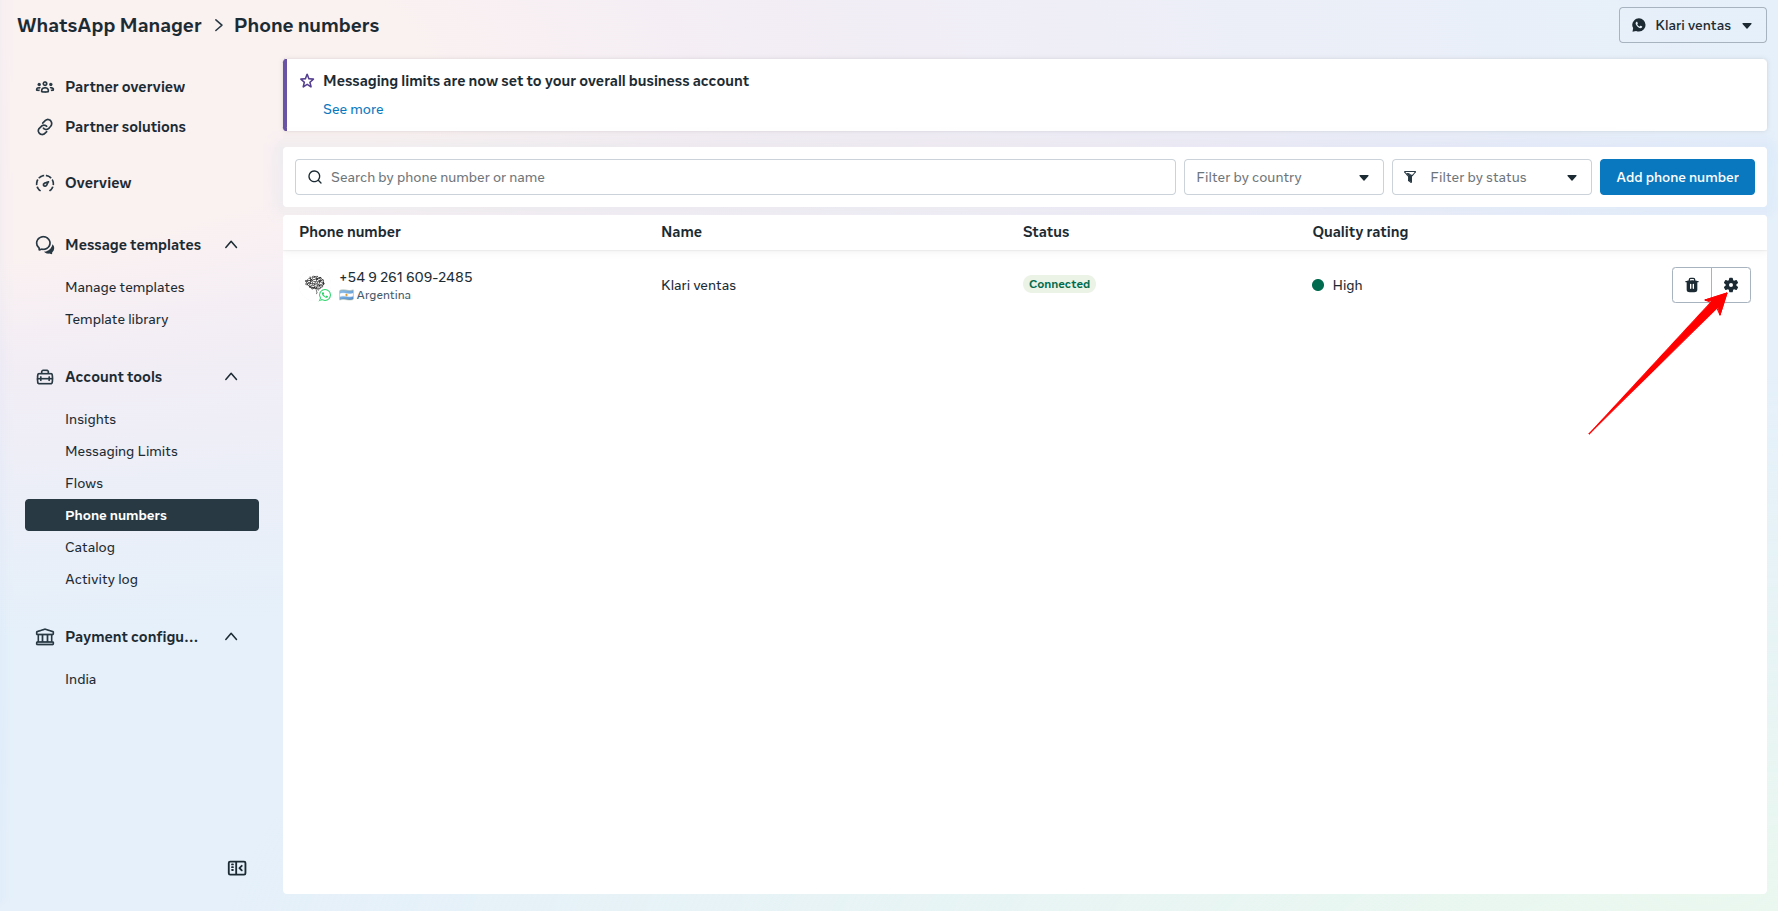The width and height of the screenshot is (1778, 911).
Task: Click the magnifier icon in search bar
Action: tap(315, 177)
